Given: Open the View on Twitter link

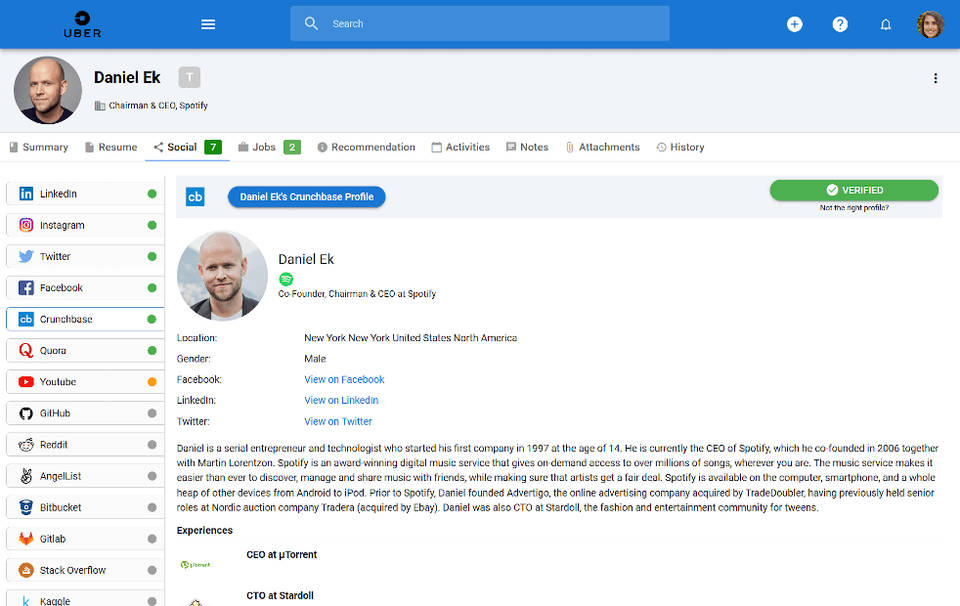Looking at the screenshot, I should click(338, 421).
